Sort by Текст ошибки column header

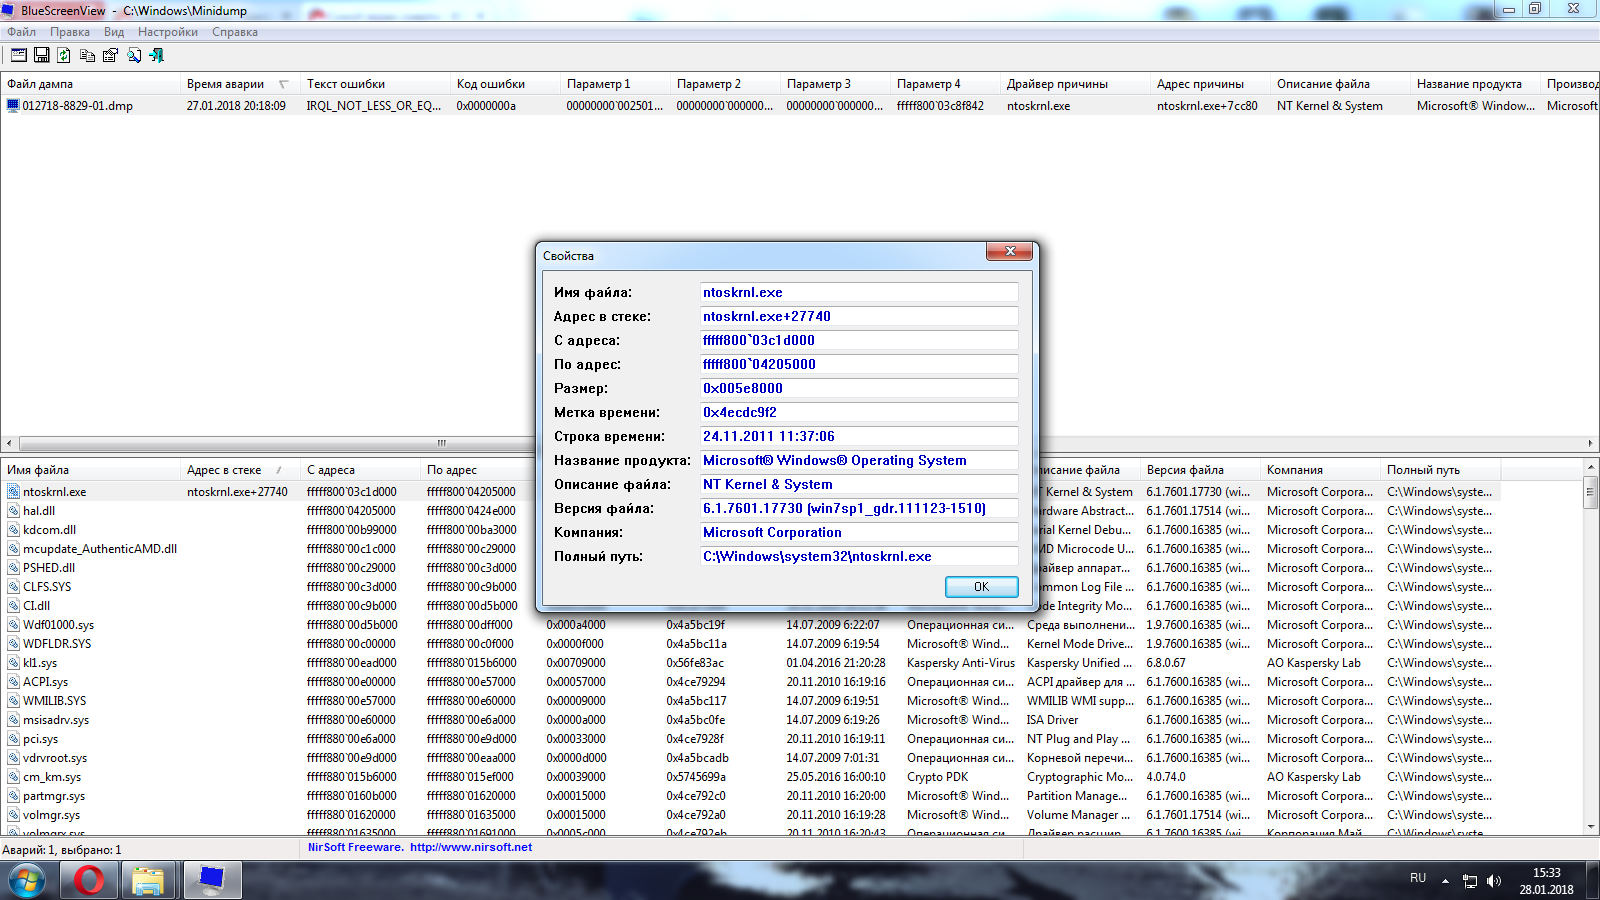[x=375, y=84]
